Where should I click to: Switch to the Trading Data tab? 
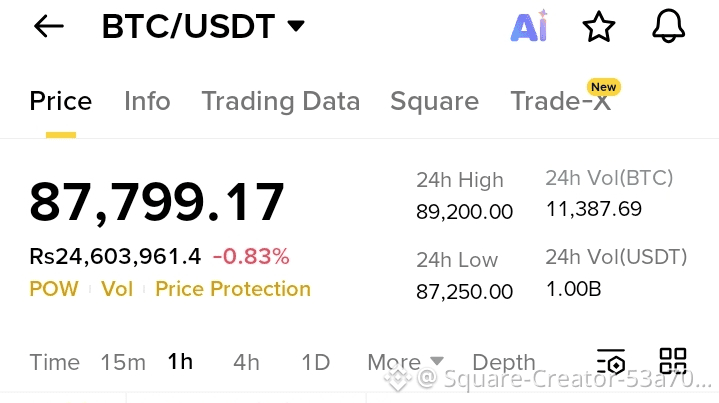[281, 101]
